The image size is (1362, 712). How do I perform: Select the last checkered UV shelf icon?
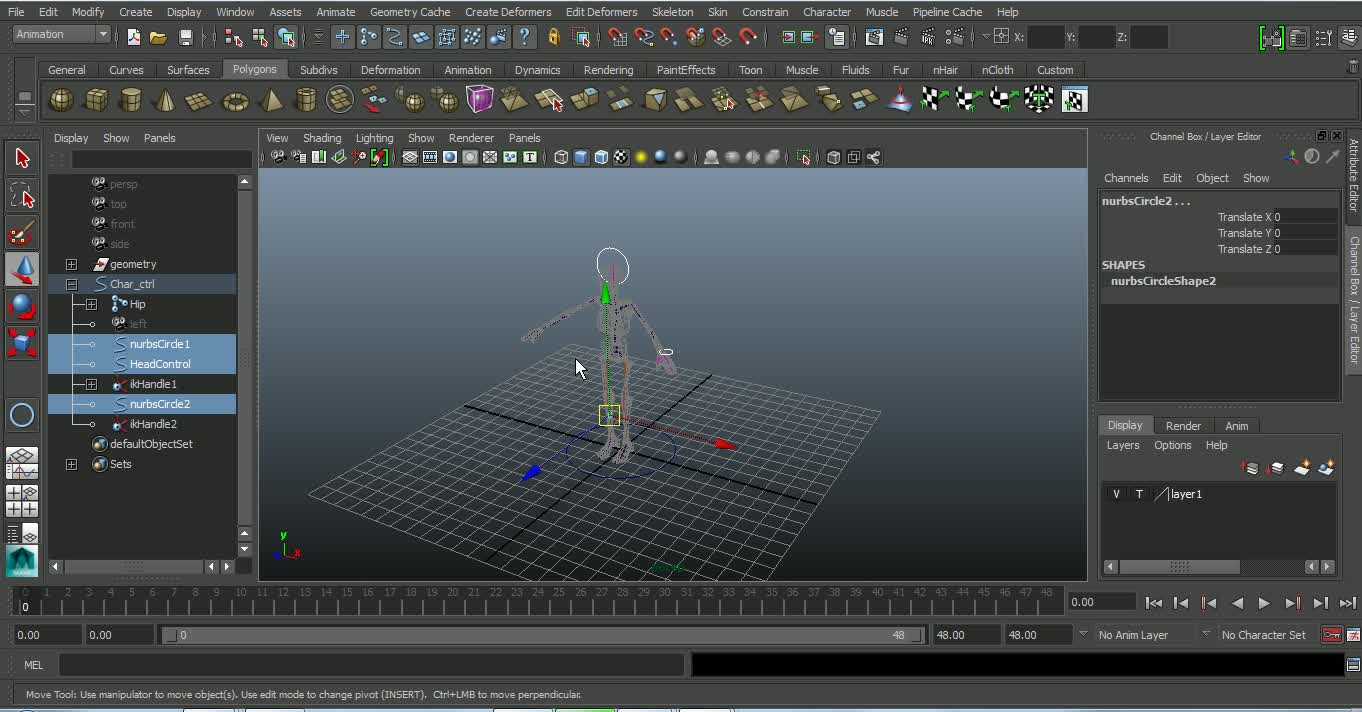click(1074, 100)
